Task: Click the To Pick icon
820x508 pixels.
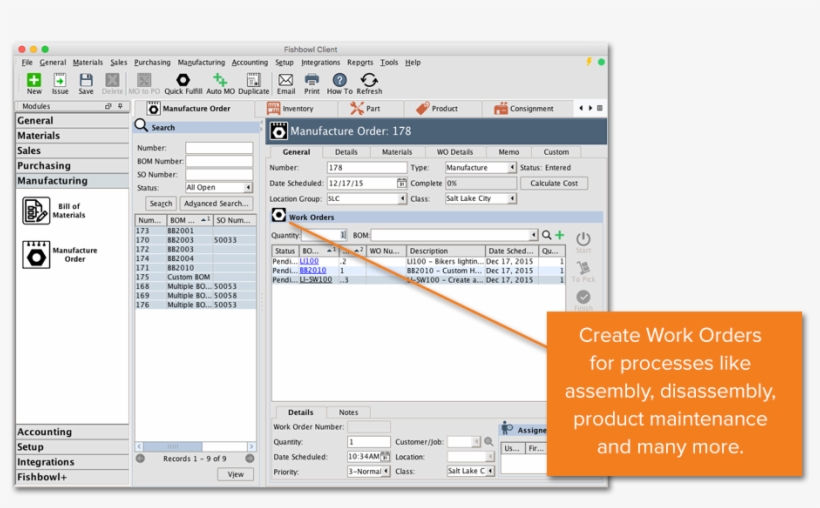Action: click(x=583, y=268)
